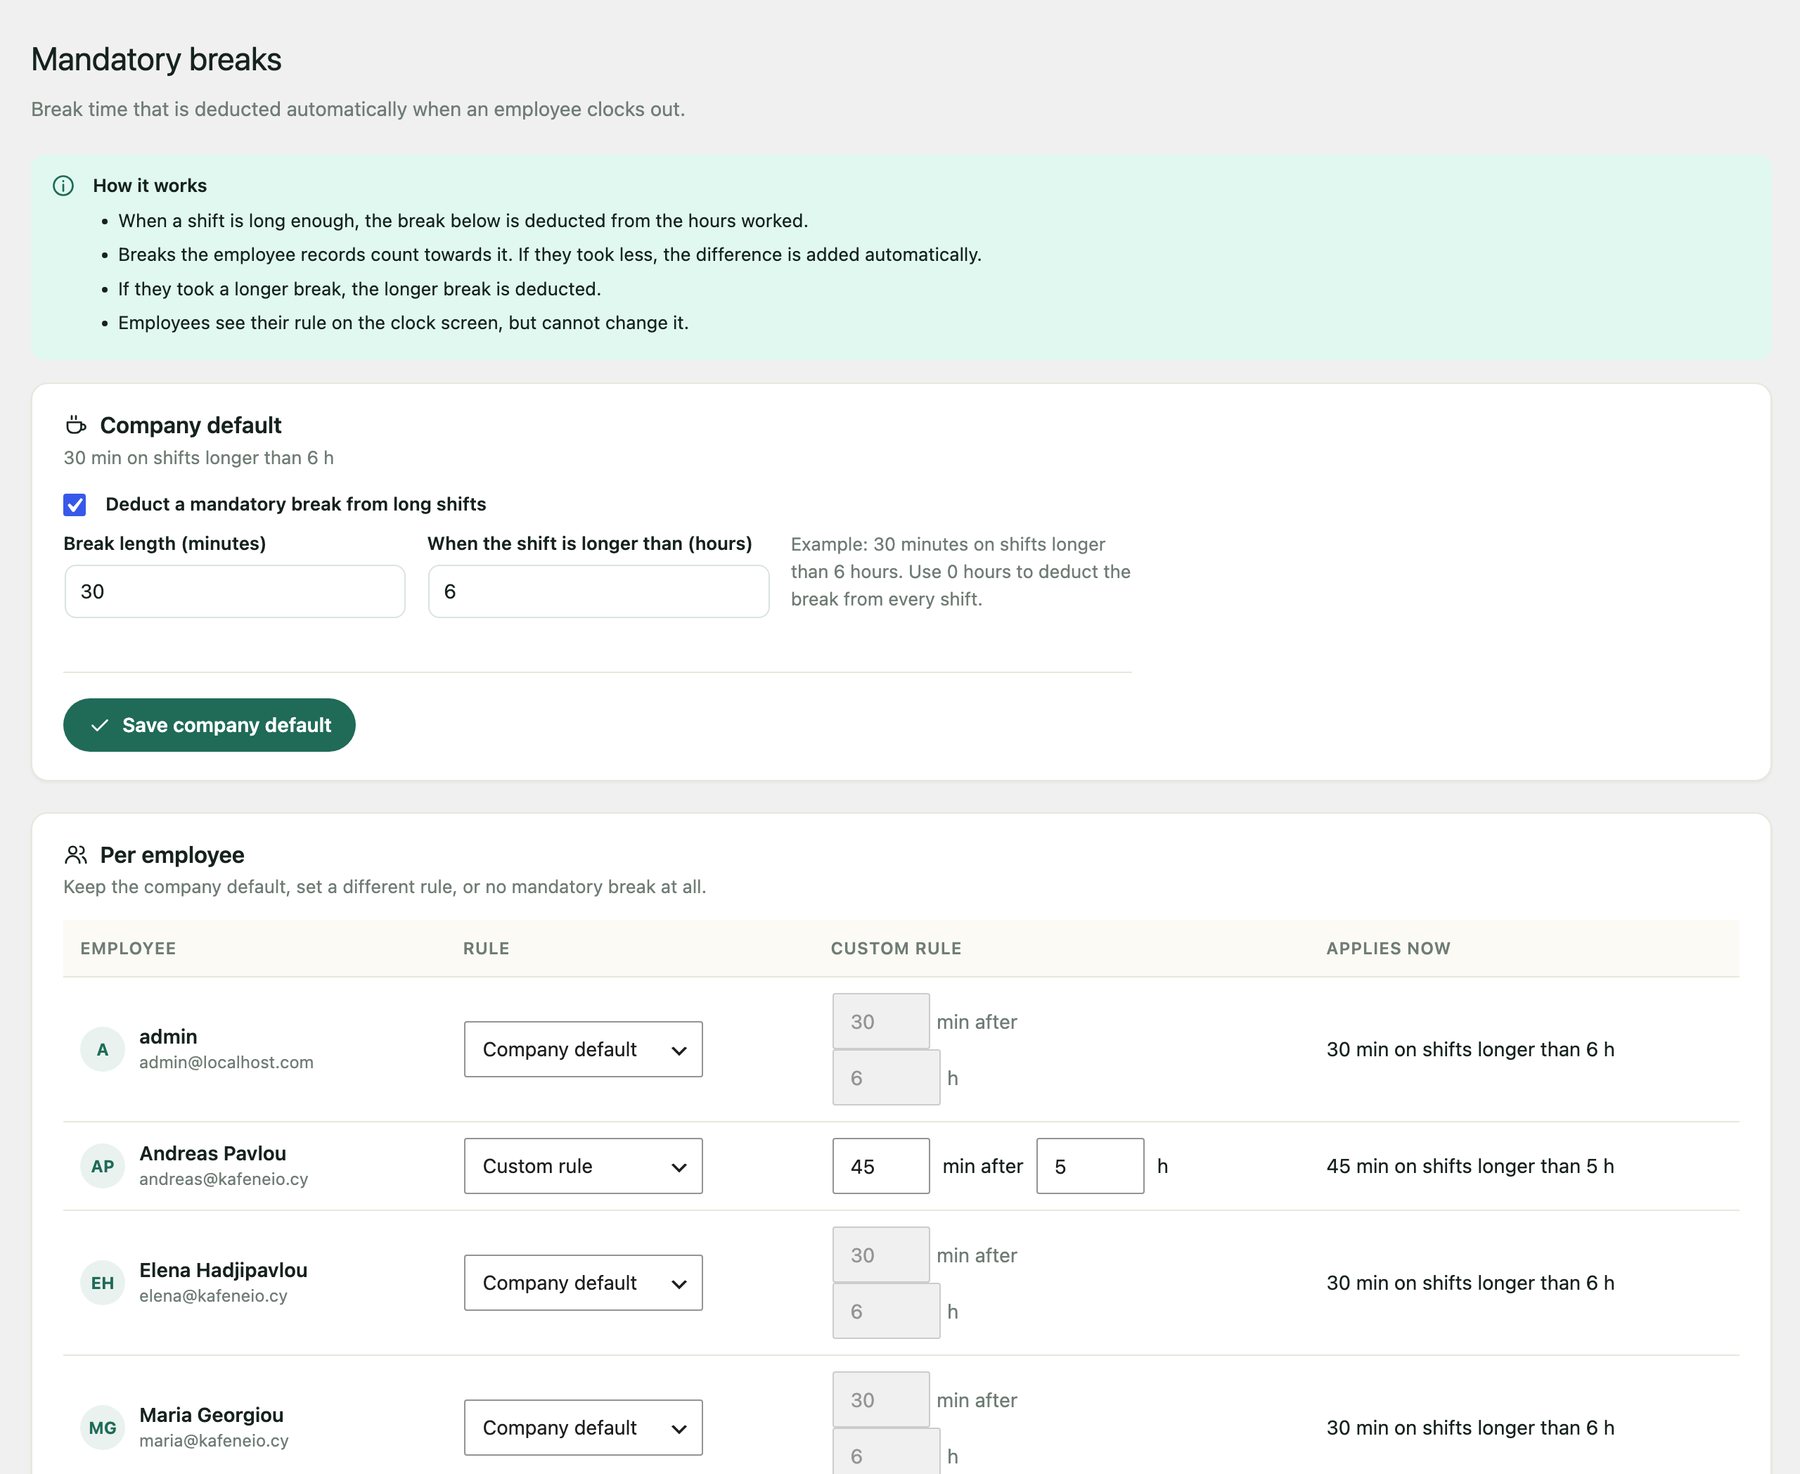Viewport: 1800px width, 1474px height.
Task: Click the Company default section heading
Action: pos(191,425)
